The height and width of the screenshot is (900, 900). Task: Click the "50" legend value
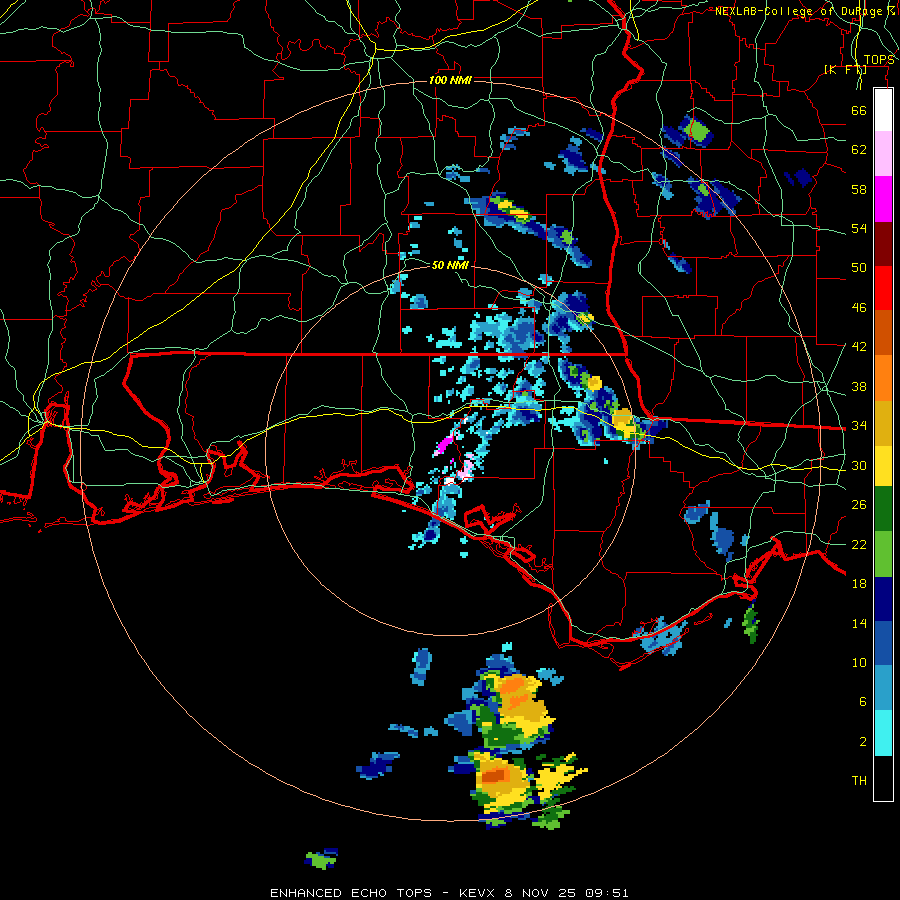(x=859, y=267)
